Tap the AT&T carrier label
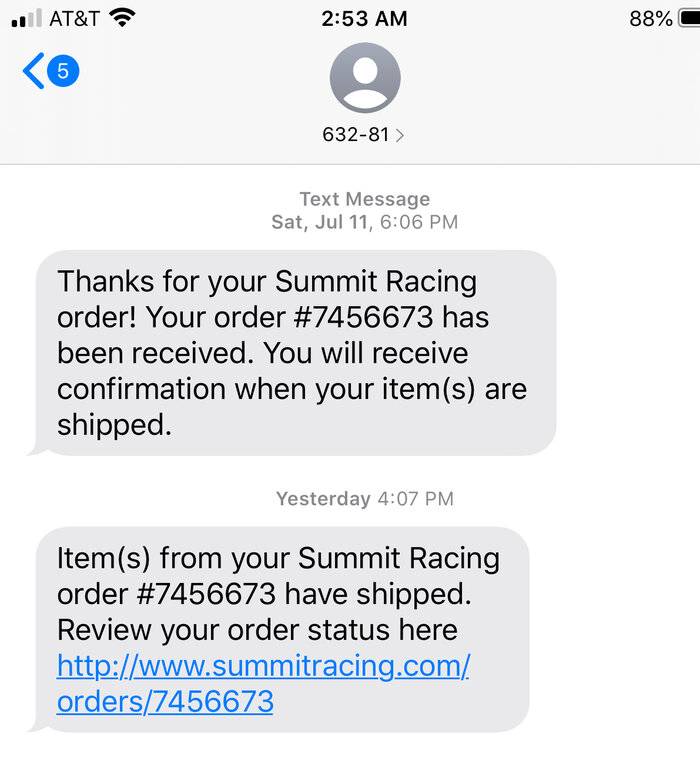Image resolution: width=700 pixels, height=768 pixels. [x=73, y=18]
